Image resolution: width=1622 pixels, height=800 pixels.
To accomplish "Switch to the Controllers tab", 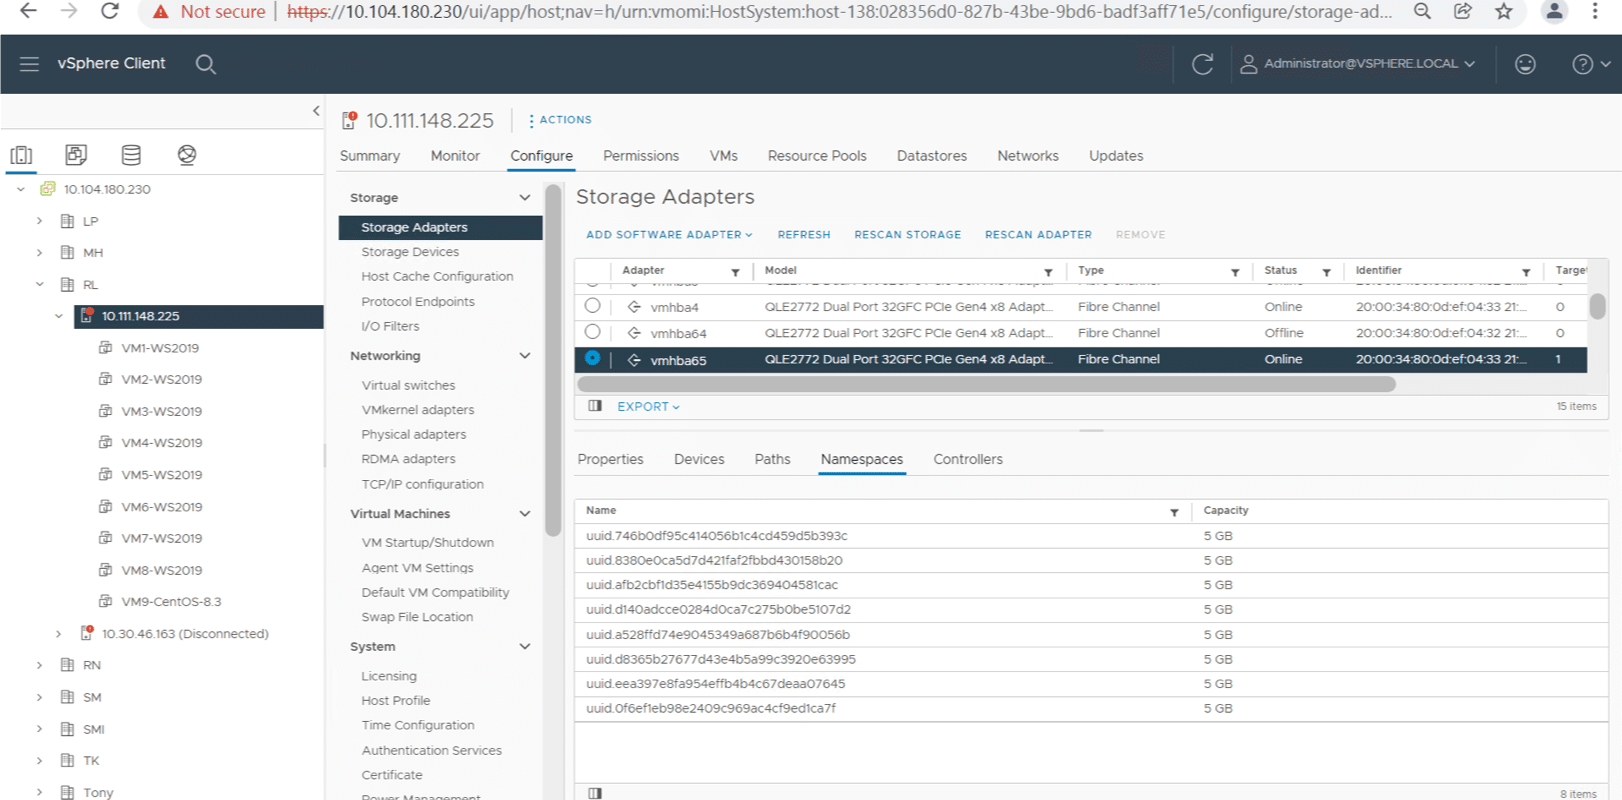I will (x=968, y=459).
